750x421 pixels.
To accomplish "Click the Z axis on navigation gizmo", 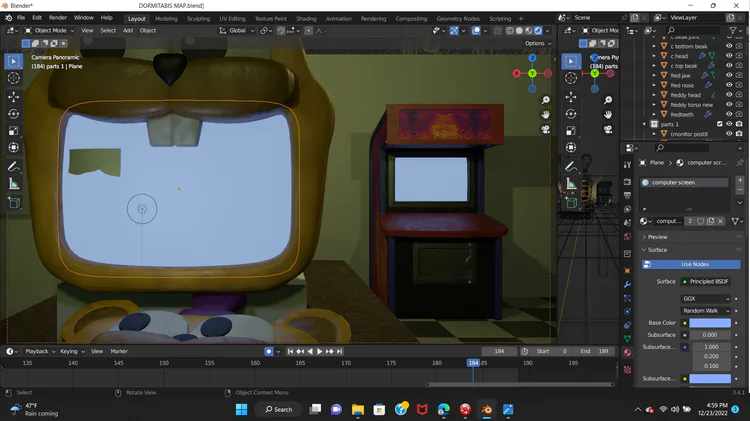I will [532, 58].
